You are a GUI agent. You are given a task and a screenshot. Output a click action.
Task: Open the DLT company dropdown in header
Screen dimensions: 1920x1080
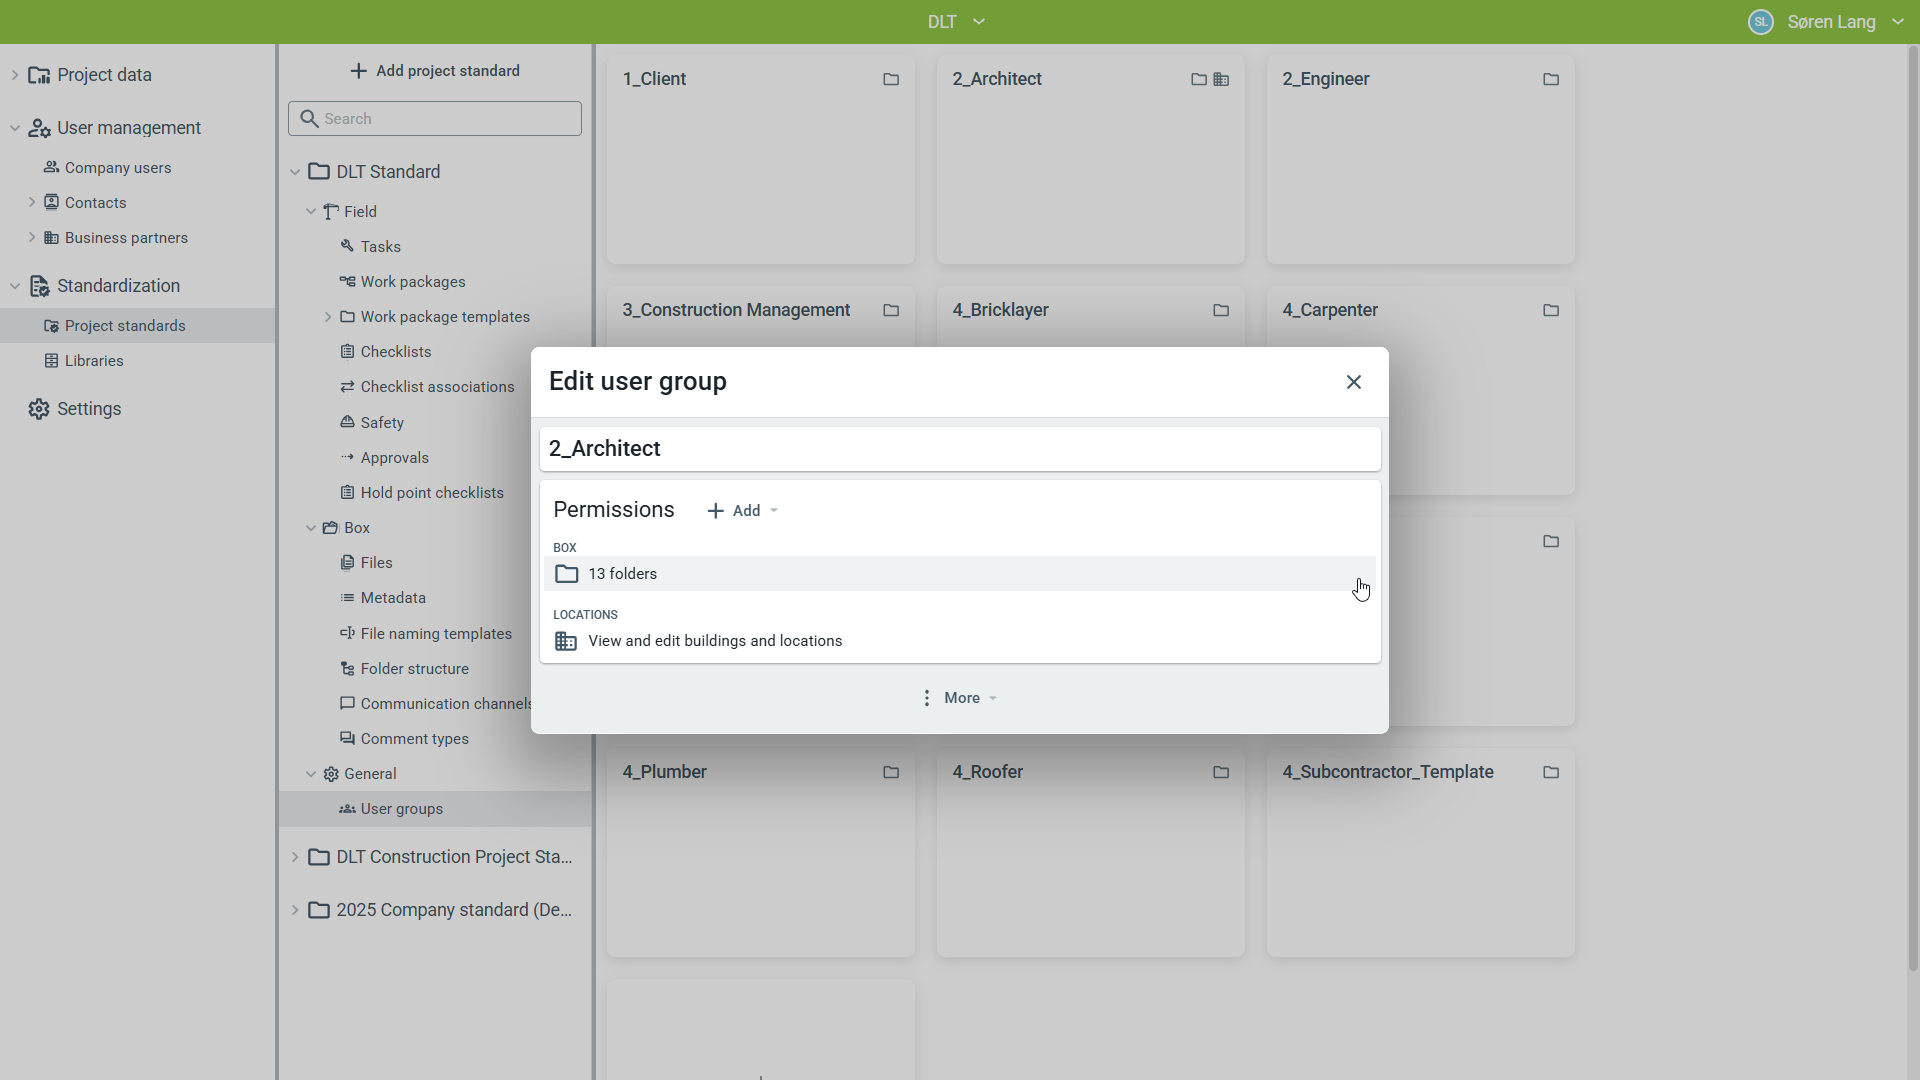[956, 22]
